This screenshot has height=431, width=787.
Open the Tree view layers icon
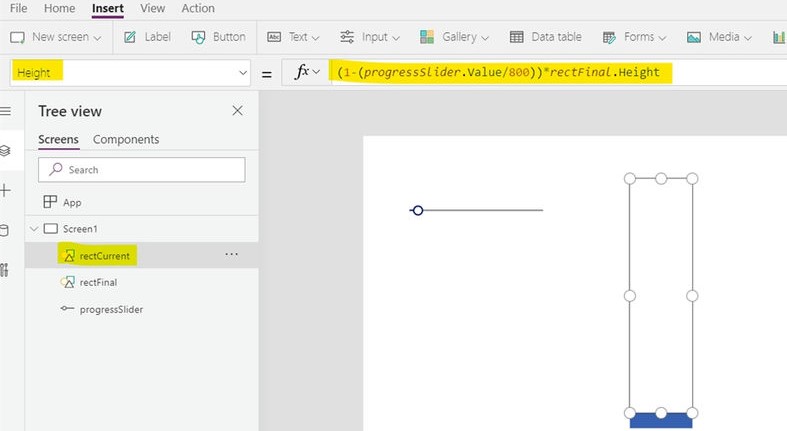click(5, 151)
